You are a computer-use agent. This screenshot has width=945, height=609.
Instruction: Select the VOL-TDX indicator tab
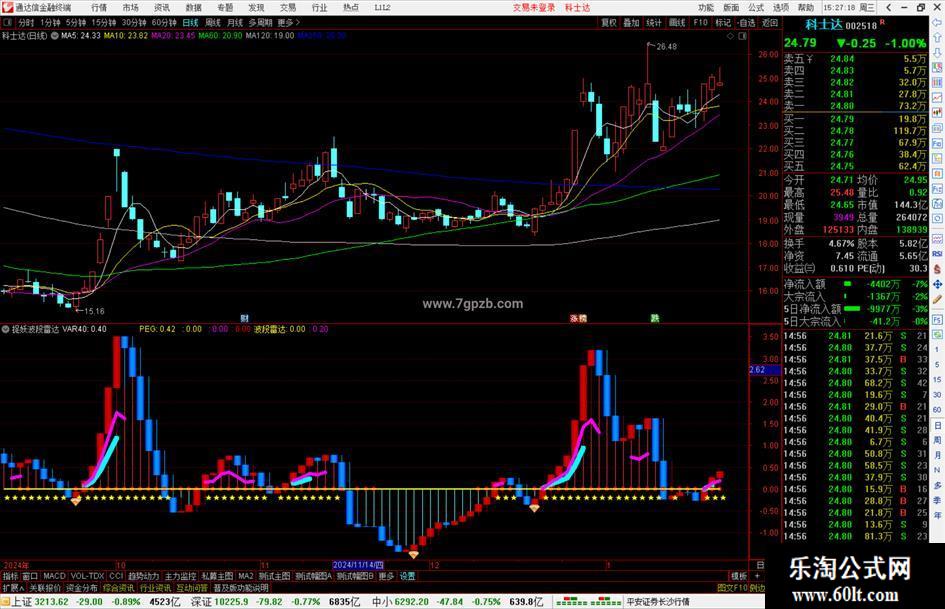(87, 576)
